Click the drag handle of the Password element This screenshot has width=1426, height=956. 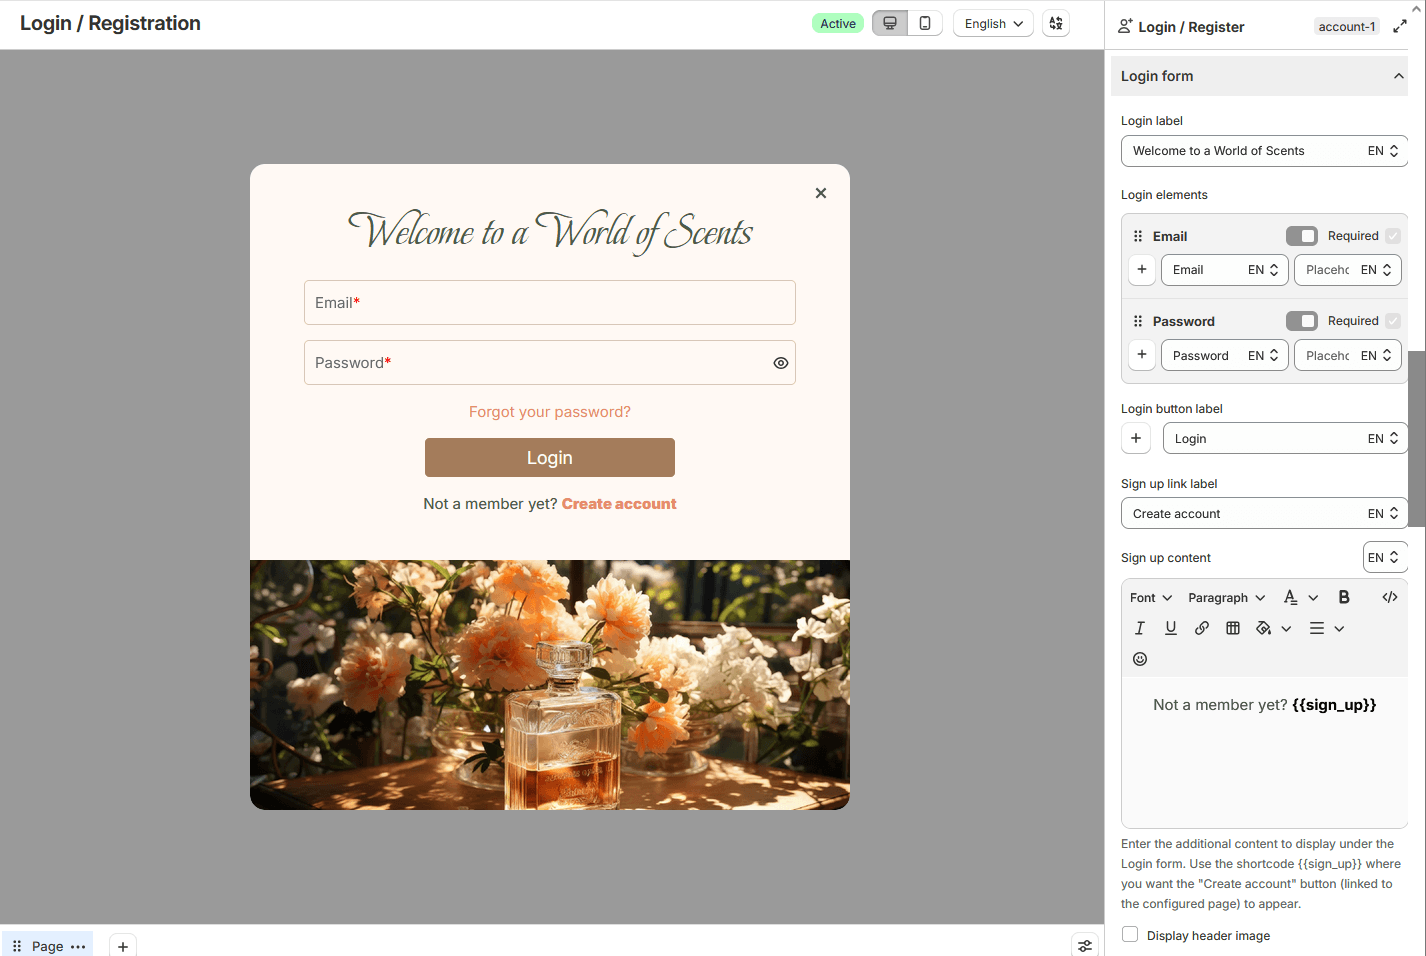(1138, 321)
